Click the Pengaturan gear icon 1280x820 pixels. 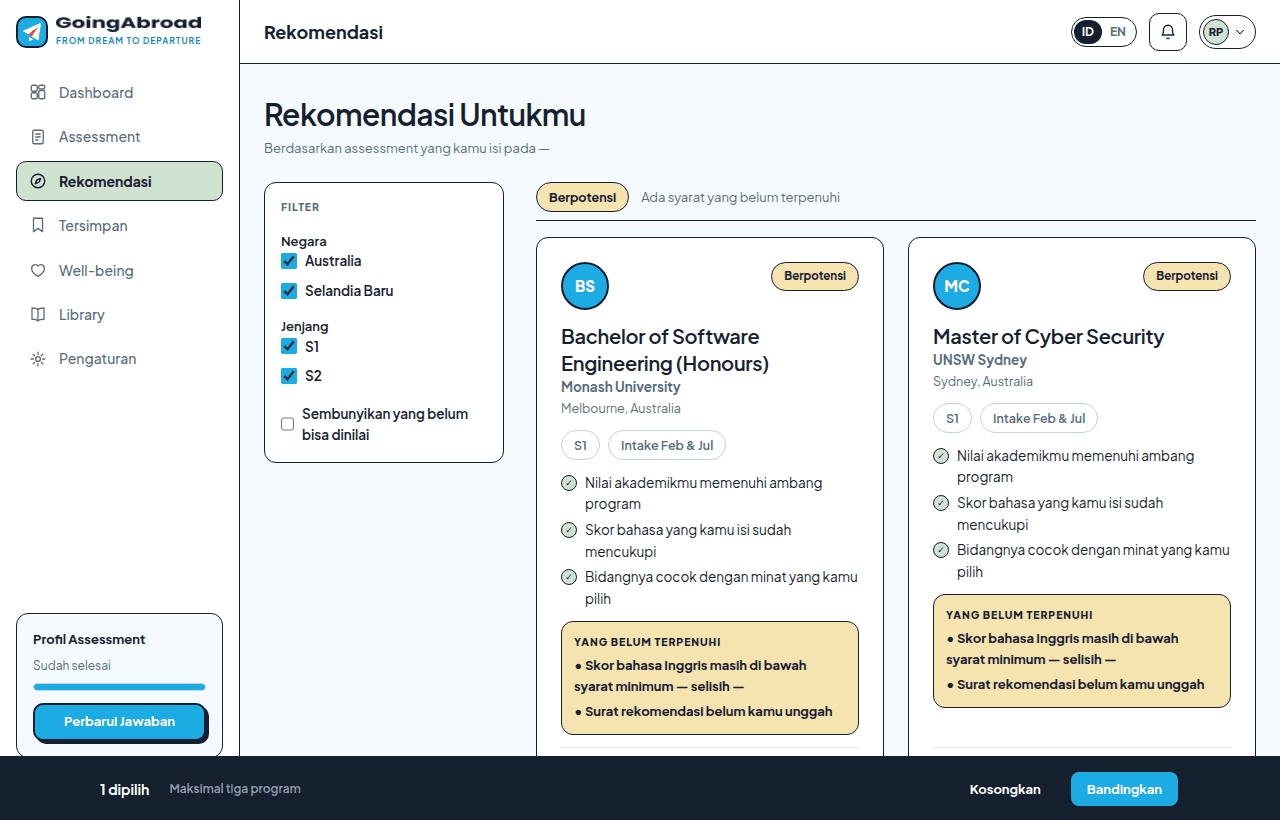[38, 359]
